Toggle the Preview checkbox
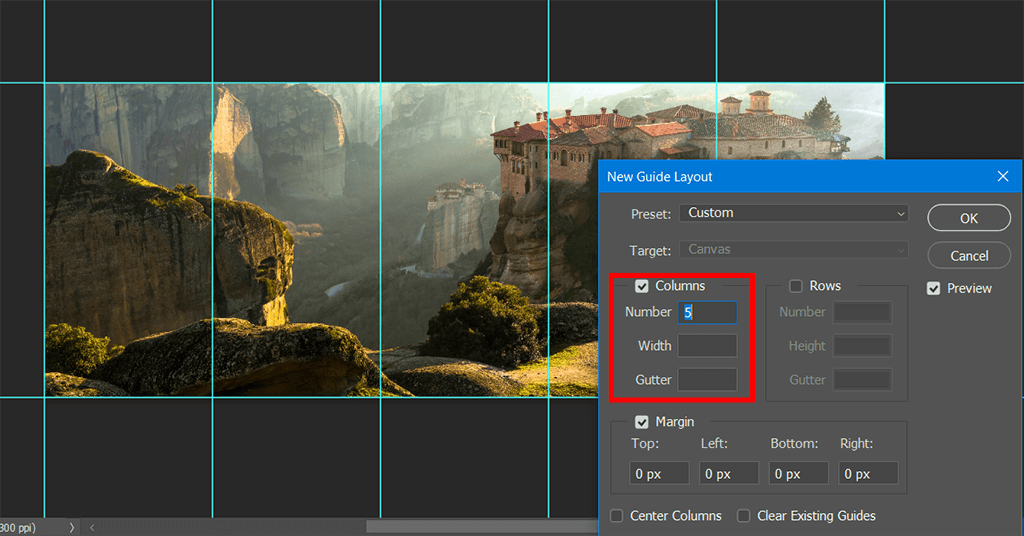The image size is (1024, 536). pyautogui.click(x=933, y=289)
